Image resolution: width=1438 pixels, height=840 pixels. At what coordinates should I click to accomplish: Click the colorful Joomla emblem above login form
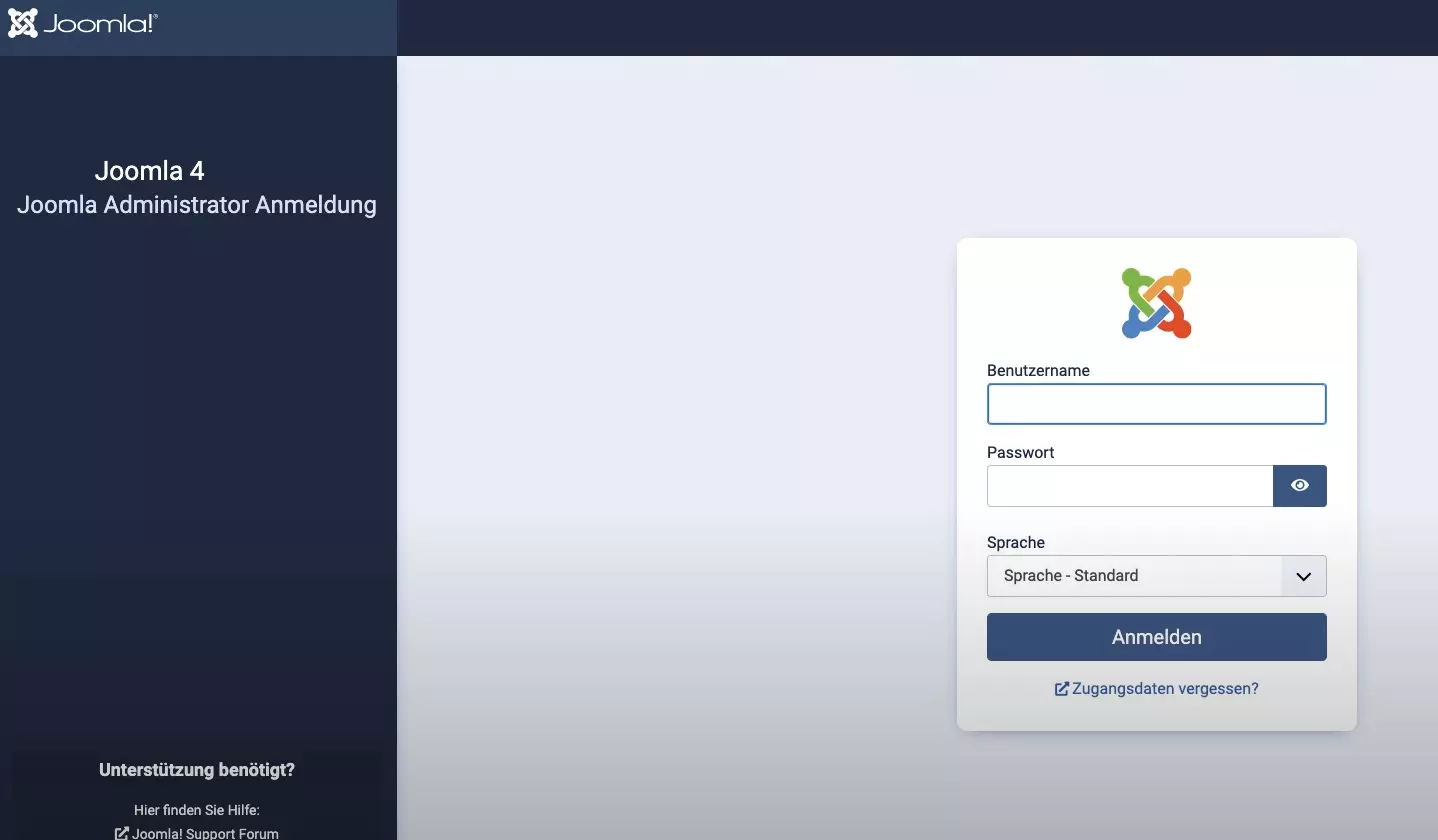click(x=1156, y=303)
